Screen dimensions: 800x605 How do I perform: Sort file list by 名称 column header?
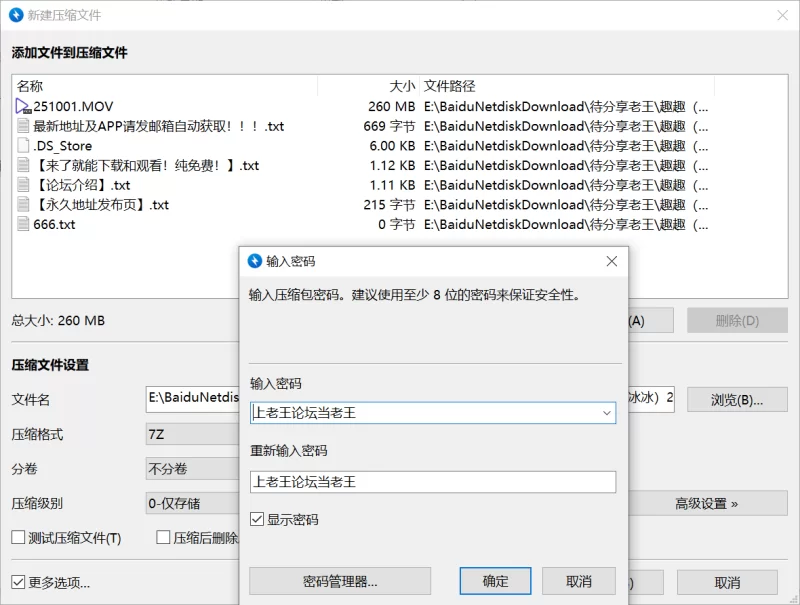[x=30, y=86]
